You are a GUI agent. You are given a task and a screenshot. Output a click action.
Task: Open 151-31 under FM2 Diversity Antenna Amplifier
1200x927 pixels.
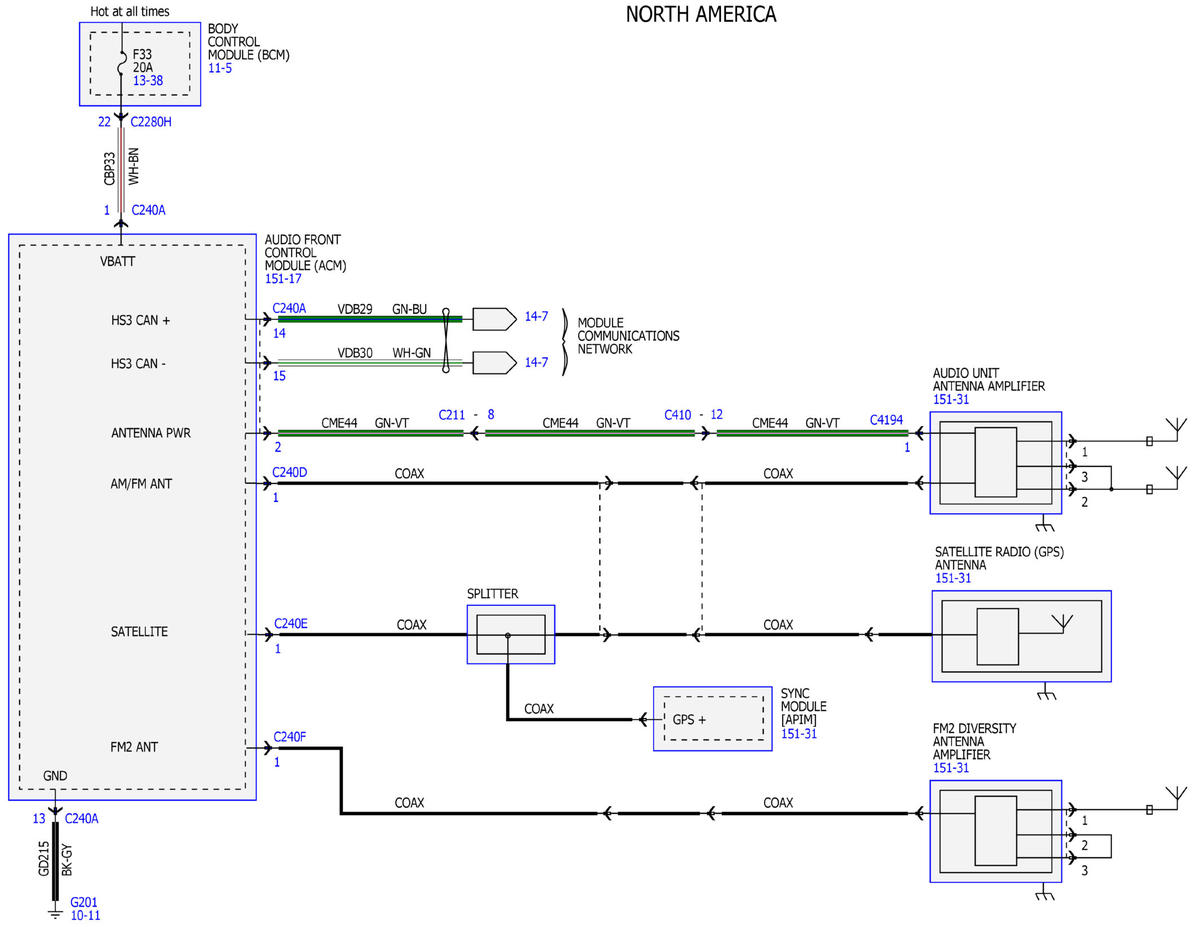coord(950,768)
